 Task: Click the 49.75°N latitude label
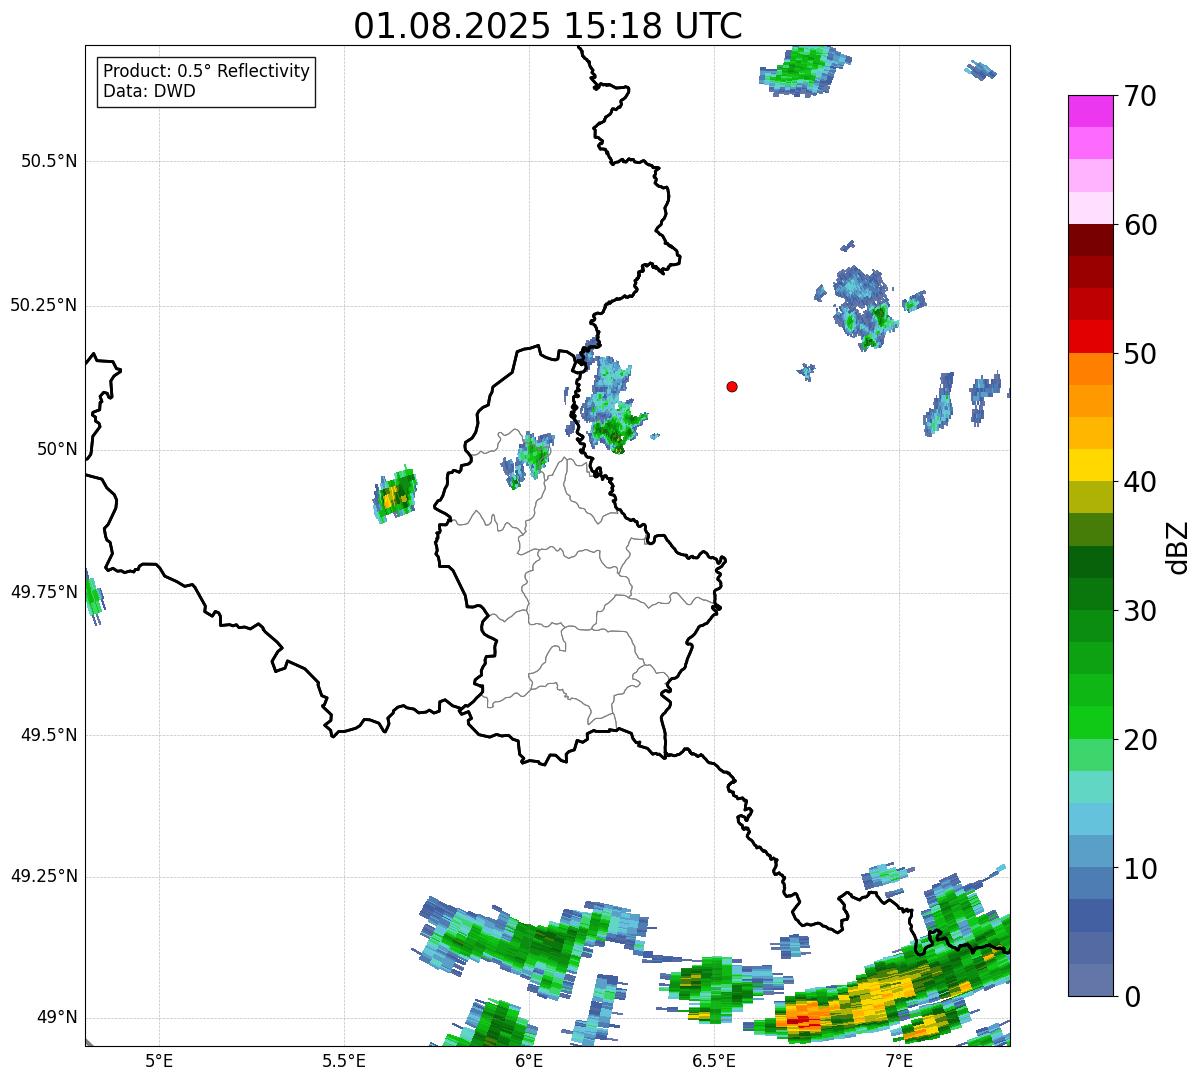[x=43, y=592]
